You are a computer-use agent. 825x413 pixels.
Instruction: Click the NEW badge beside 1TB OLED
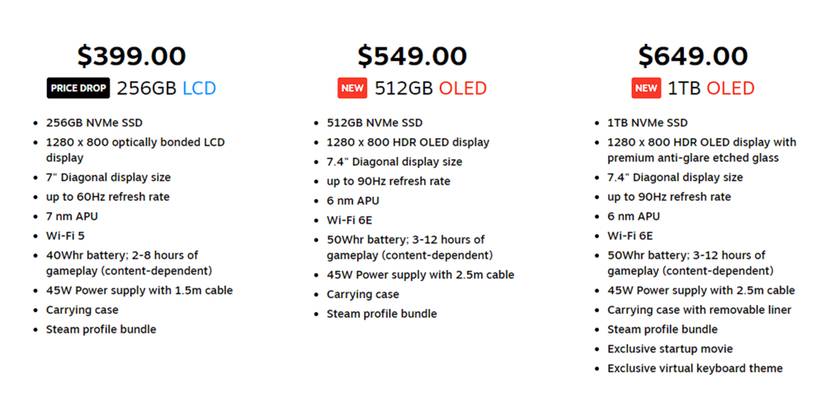click(646, 88)
